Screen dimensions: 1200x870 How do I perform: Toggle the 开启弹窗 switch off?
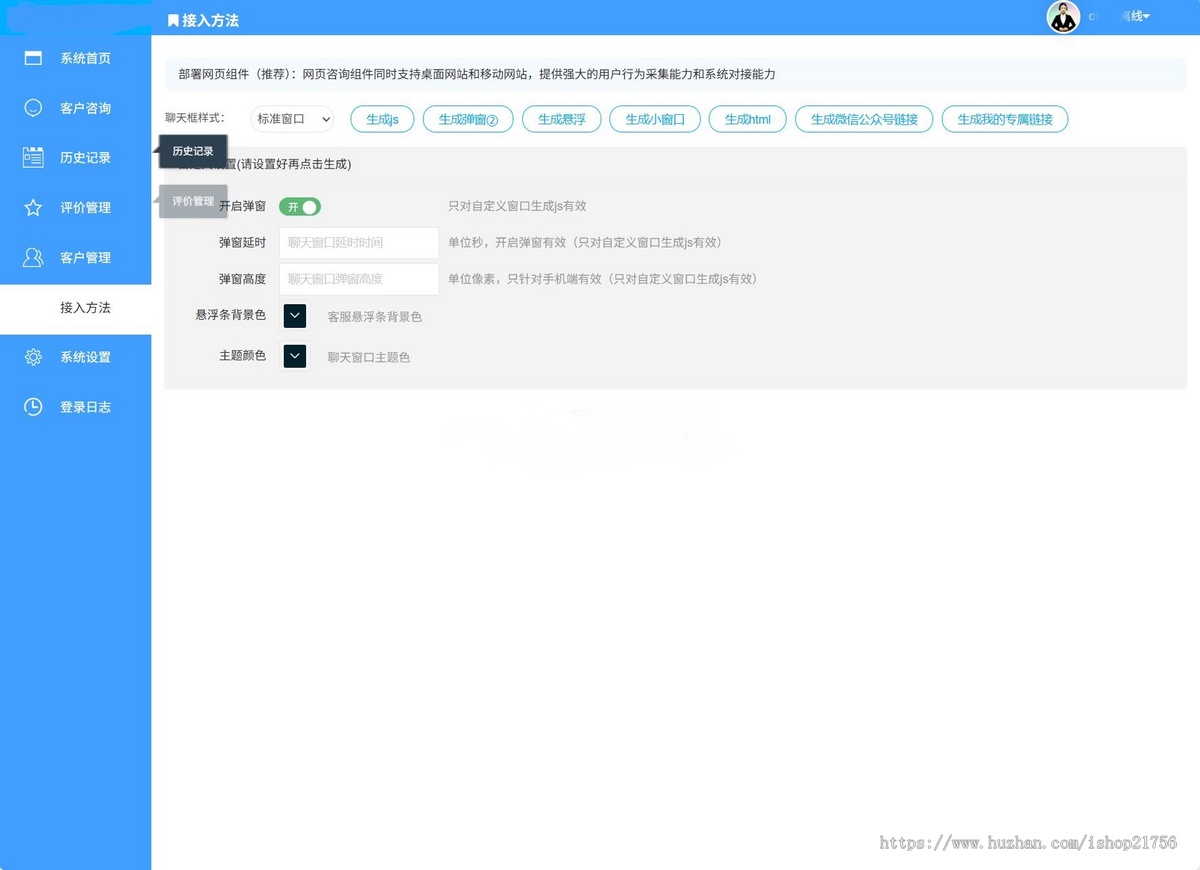[x=299, y=206]
